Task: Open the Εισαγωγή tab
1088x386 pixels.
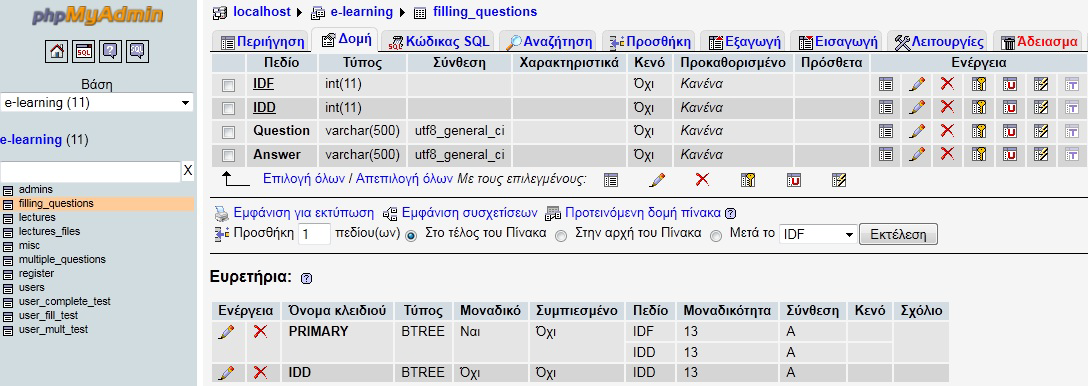Action: tap(838, 42)
